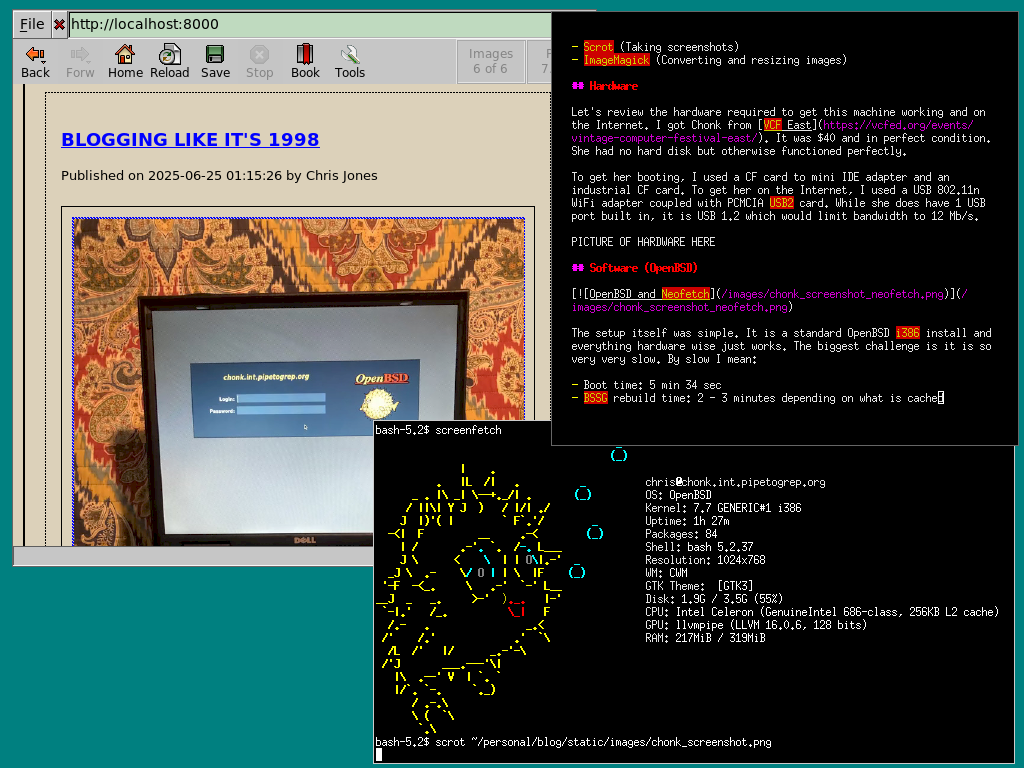Screen dimensions: 1024x768
Task: Click the ImageMagick word in the editor
Action: click(x=616, y=60)
